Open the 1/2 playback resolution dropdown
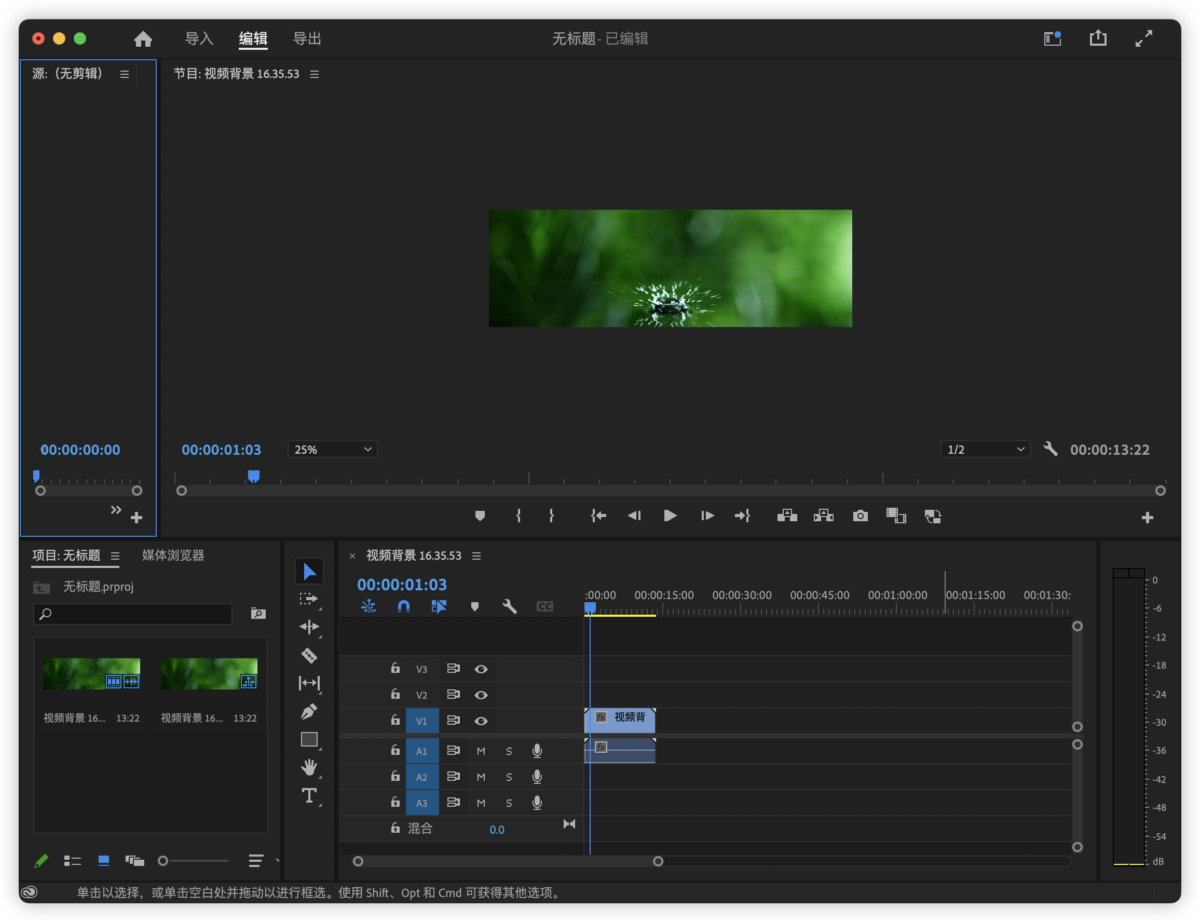Screen dimensions: 1200x922 coord(984,449)
